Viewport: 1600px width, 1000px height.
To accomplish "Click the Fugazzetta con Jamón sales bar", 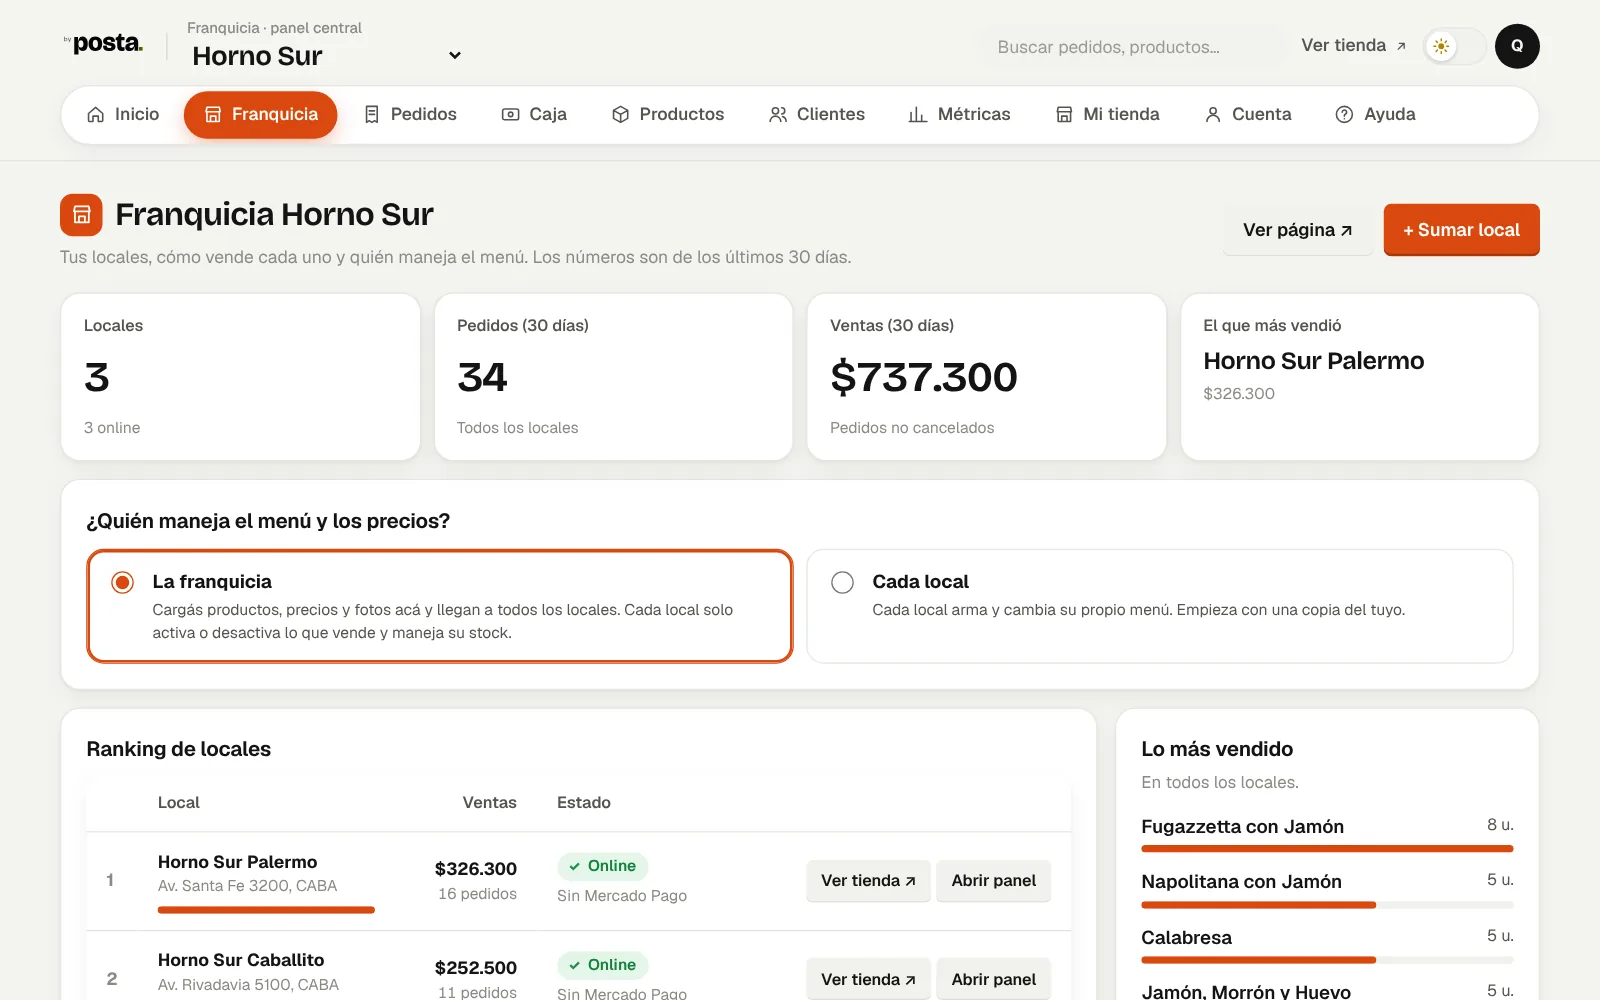I will click(x=1327, y=849).
